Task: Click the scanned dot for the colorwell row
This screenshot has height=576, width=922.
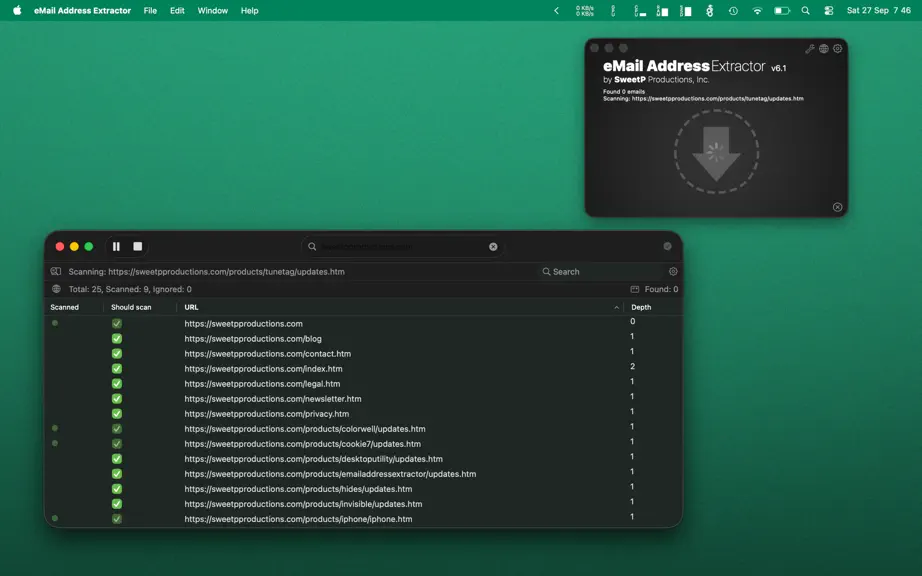Action: [x=55, y=428]
